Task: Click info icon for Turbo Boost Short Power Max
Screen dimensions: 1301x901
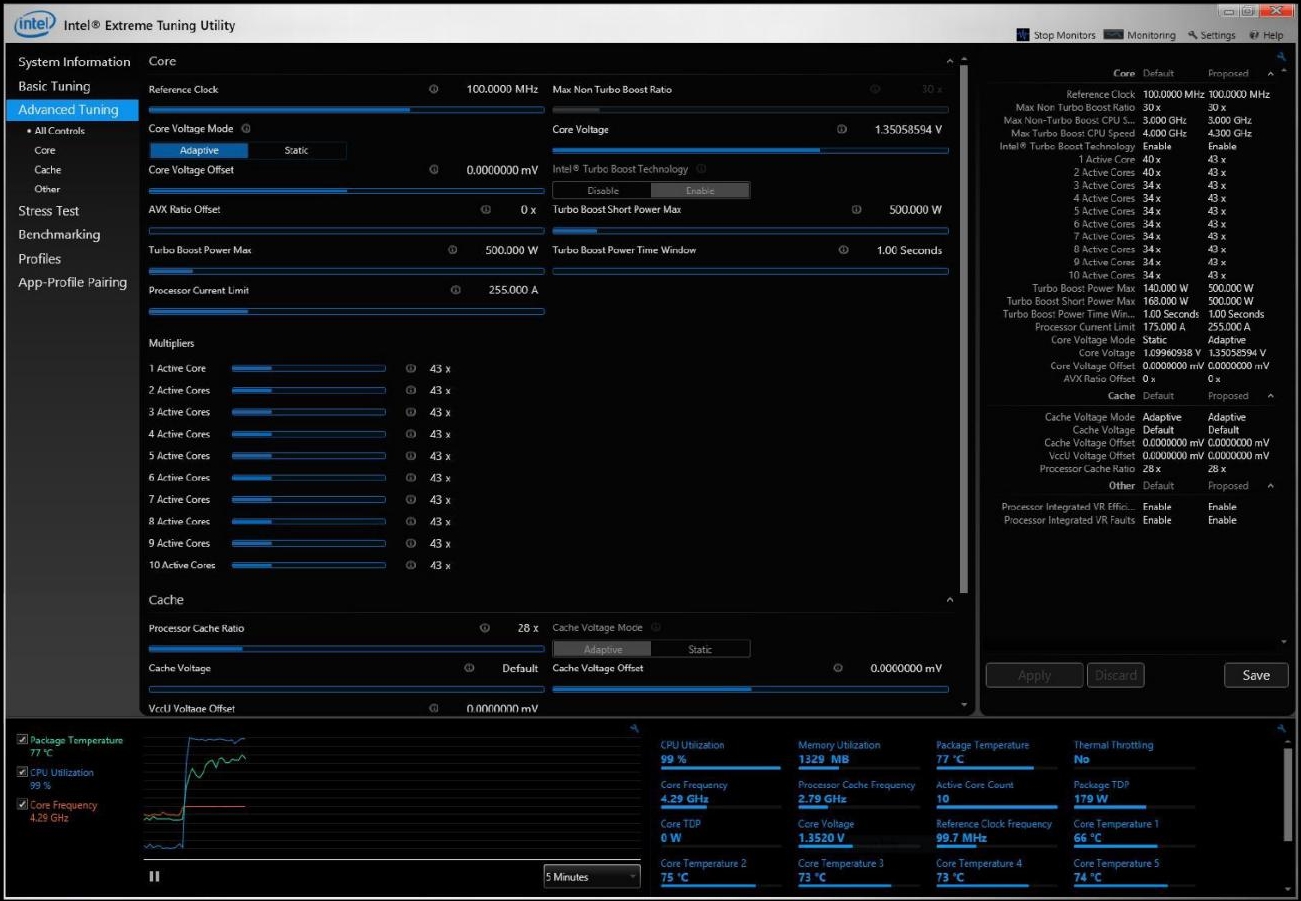Action: coord(856,210)
